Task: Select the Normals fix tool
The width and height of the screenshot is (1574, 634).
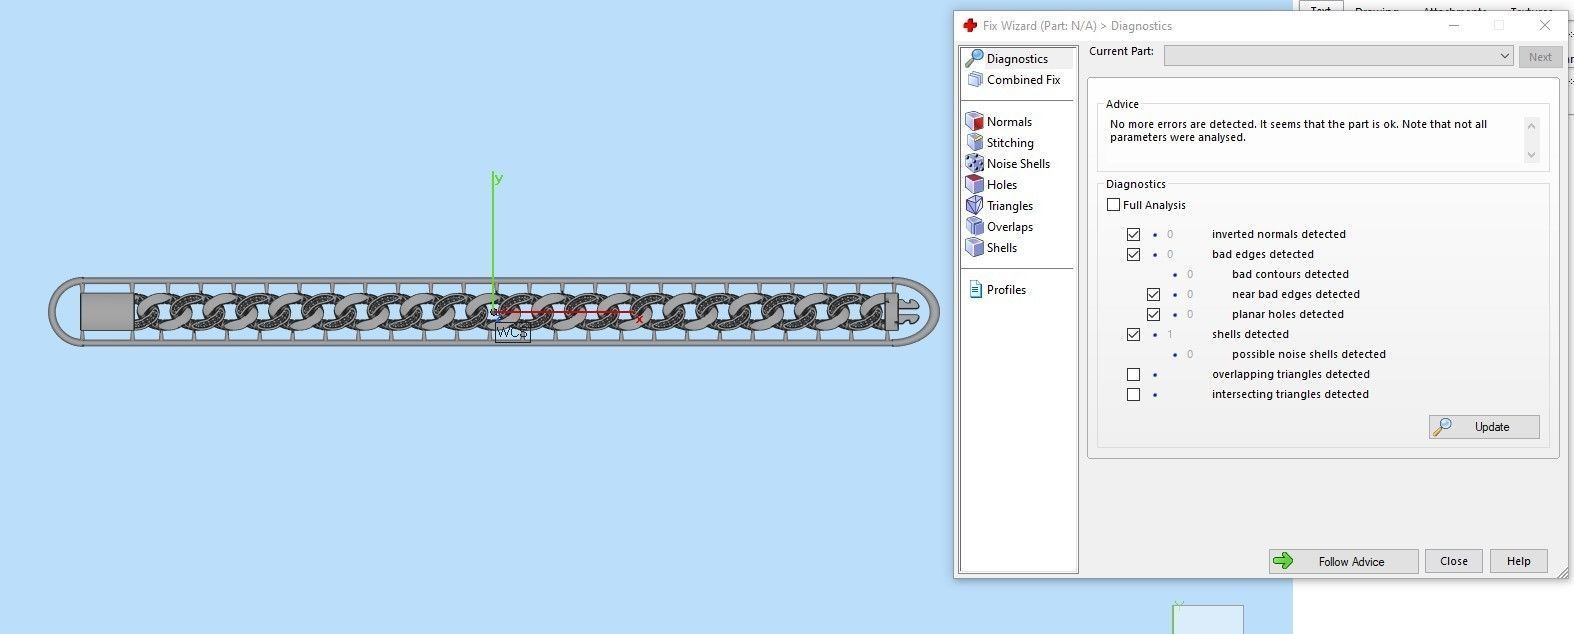Action: coord(999,122)
